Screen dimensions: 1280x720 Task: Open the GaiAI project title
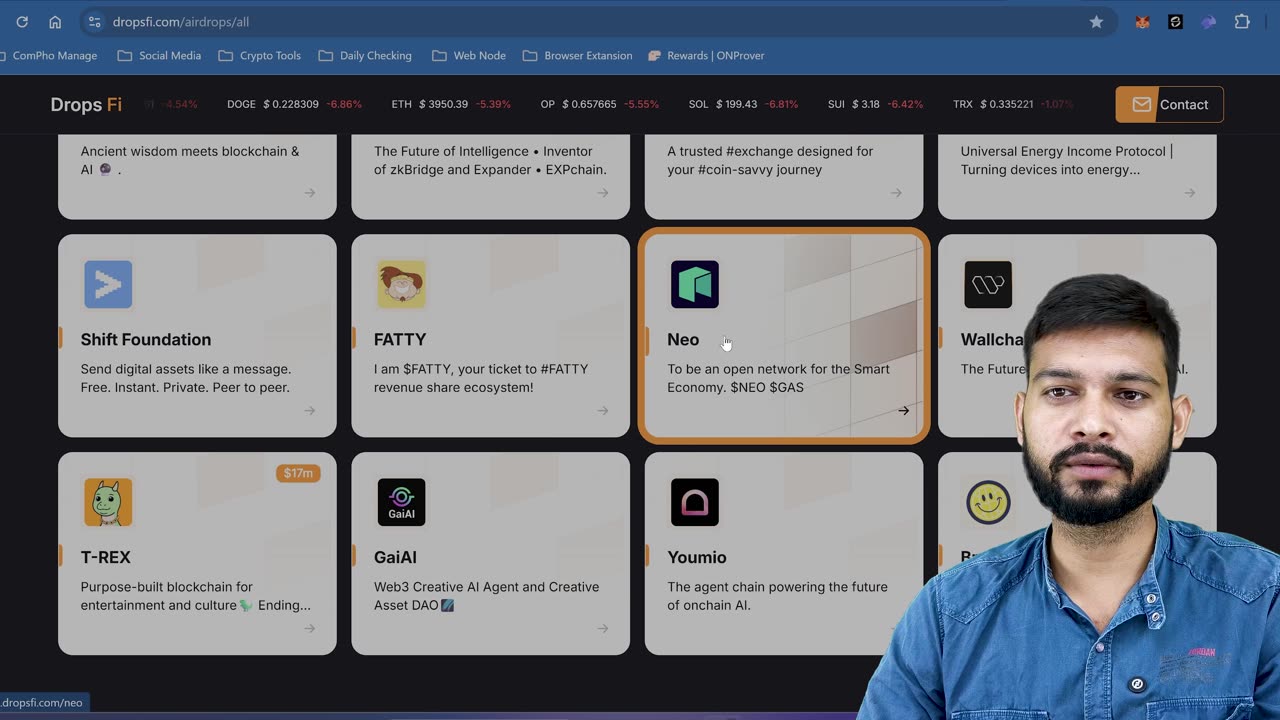click(x=395, y=557)
